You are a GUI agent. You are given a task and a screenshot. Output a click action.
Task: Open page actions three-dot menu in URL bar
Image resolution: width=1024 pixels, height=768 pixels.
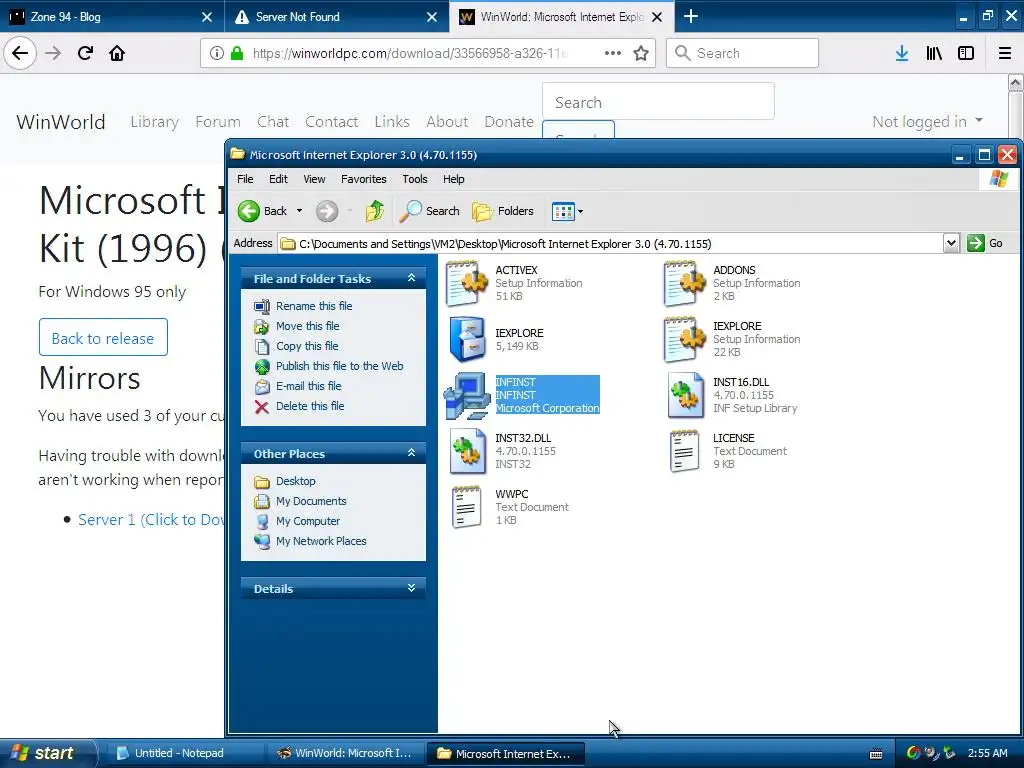click(x=613, y=53)
